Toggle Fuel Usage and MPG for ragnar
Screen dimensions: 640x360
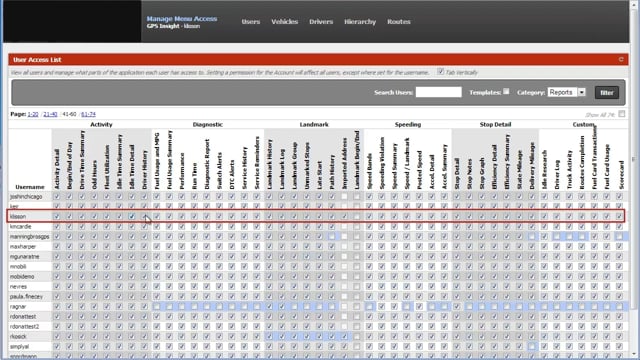[156, 306]
